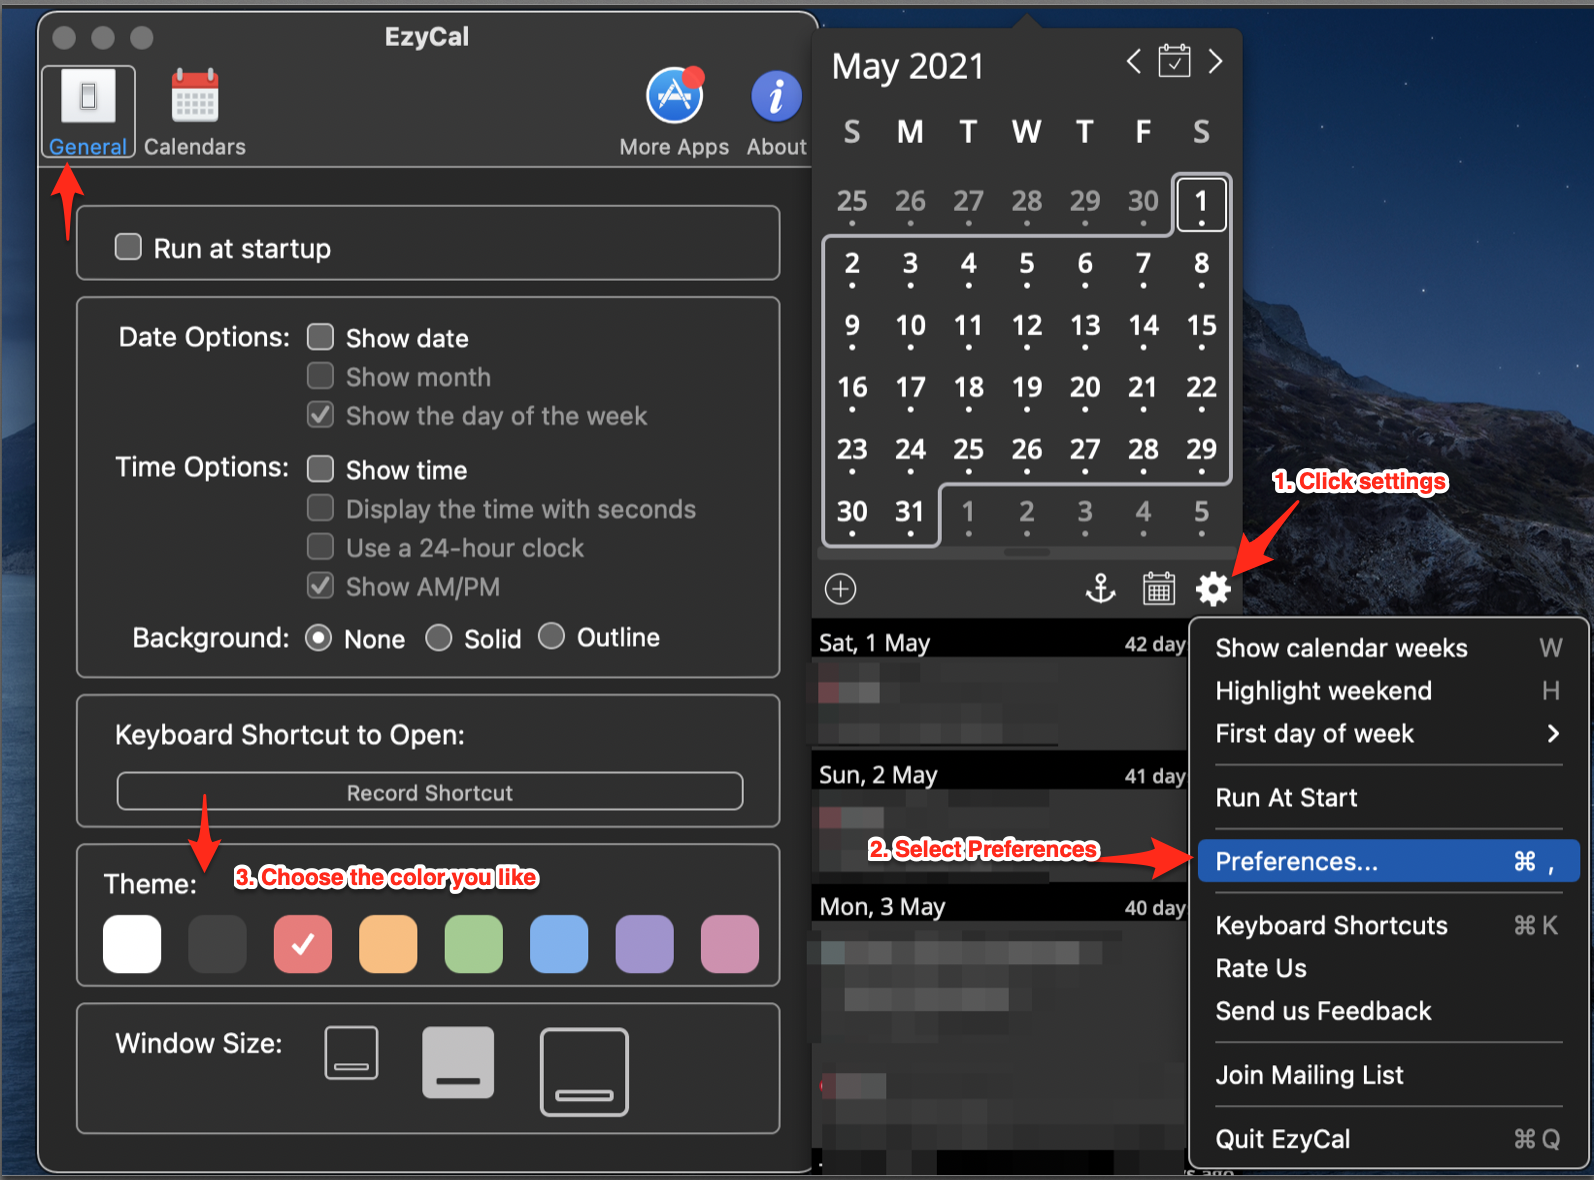Enable the Show time checkbox
Image resolution: width=1594 pixels, height=1180 pixels.
tap(320, 469)
